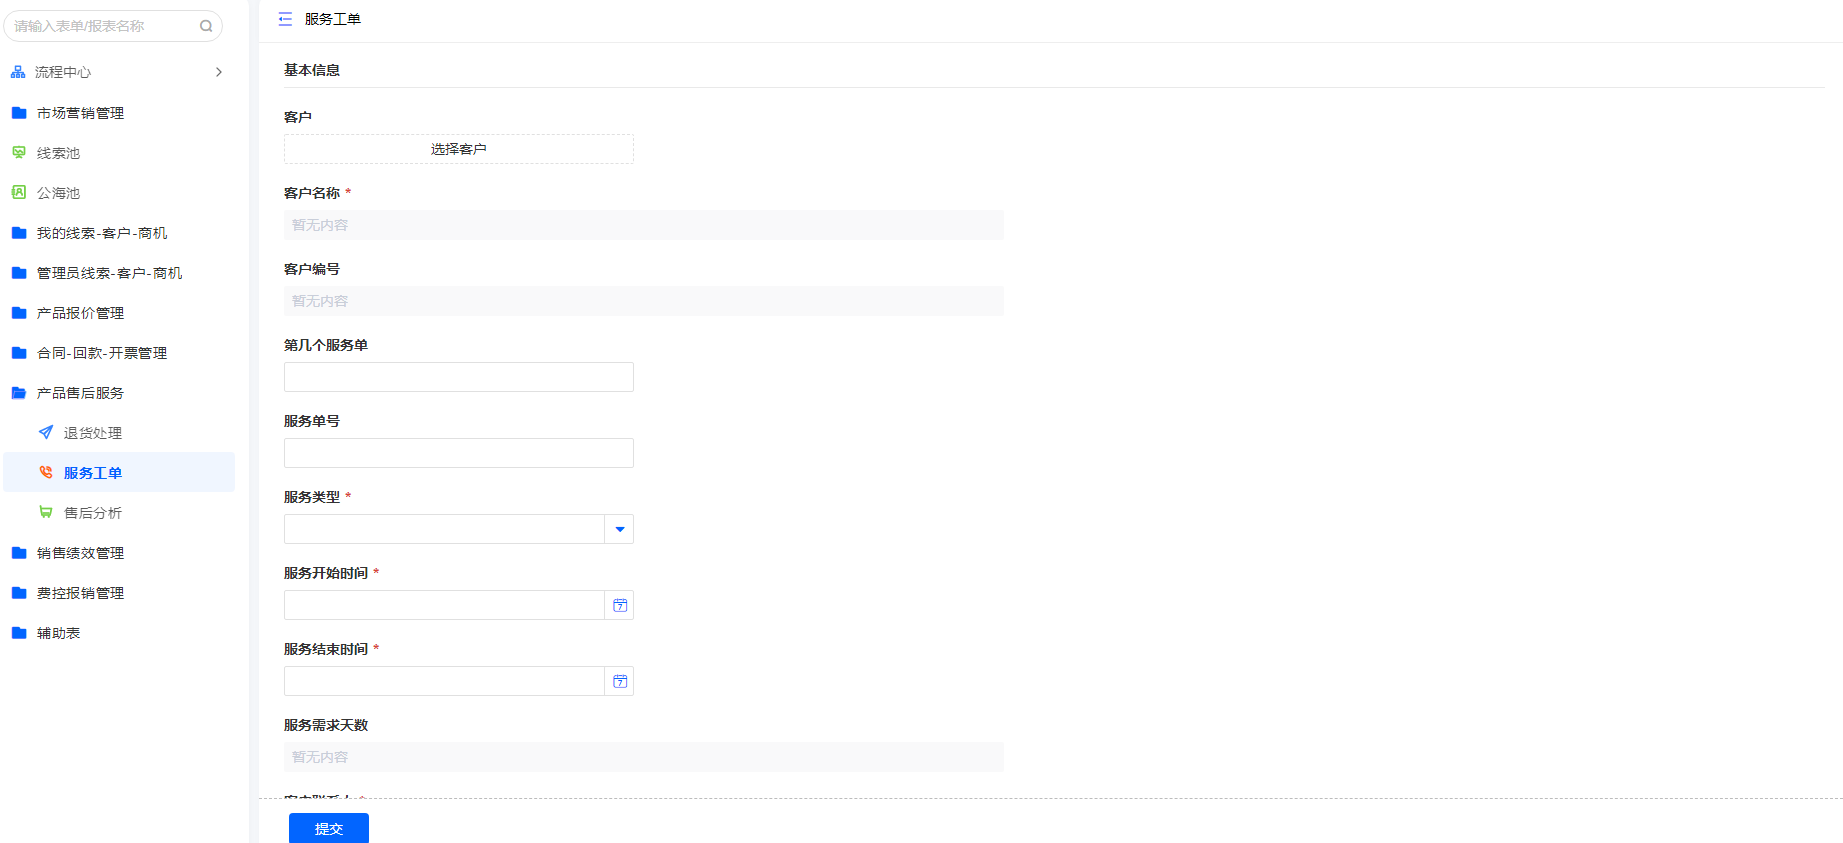Image resolution: width=1843 pixels, height=843 pixels.
Task: Click the 流程中心 flow chart icon
Action: (18, 72)
